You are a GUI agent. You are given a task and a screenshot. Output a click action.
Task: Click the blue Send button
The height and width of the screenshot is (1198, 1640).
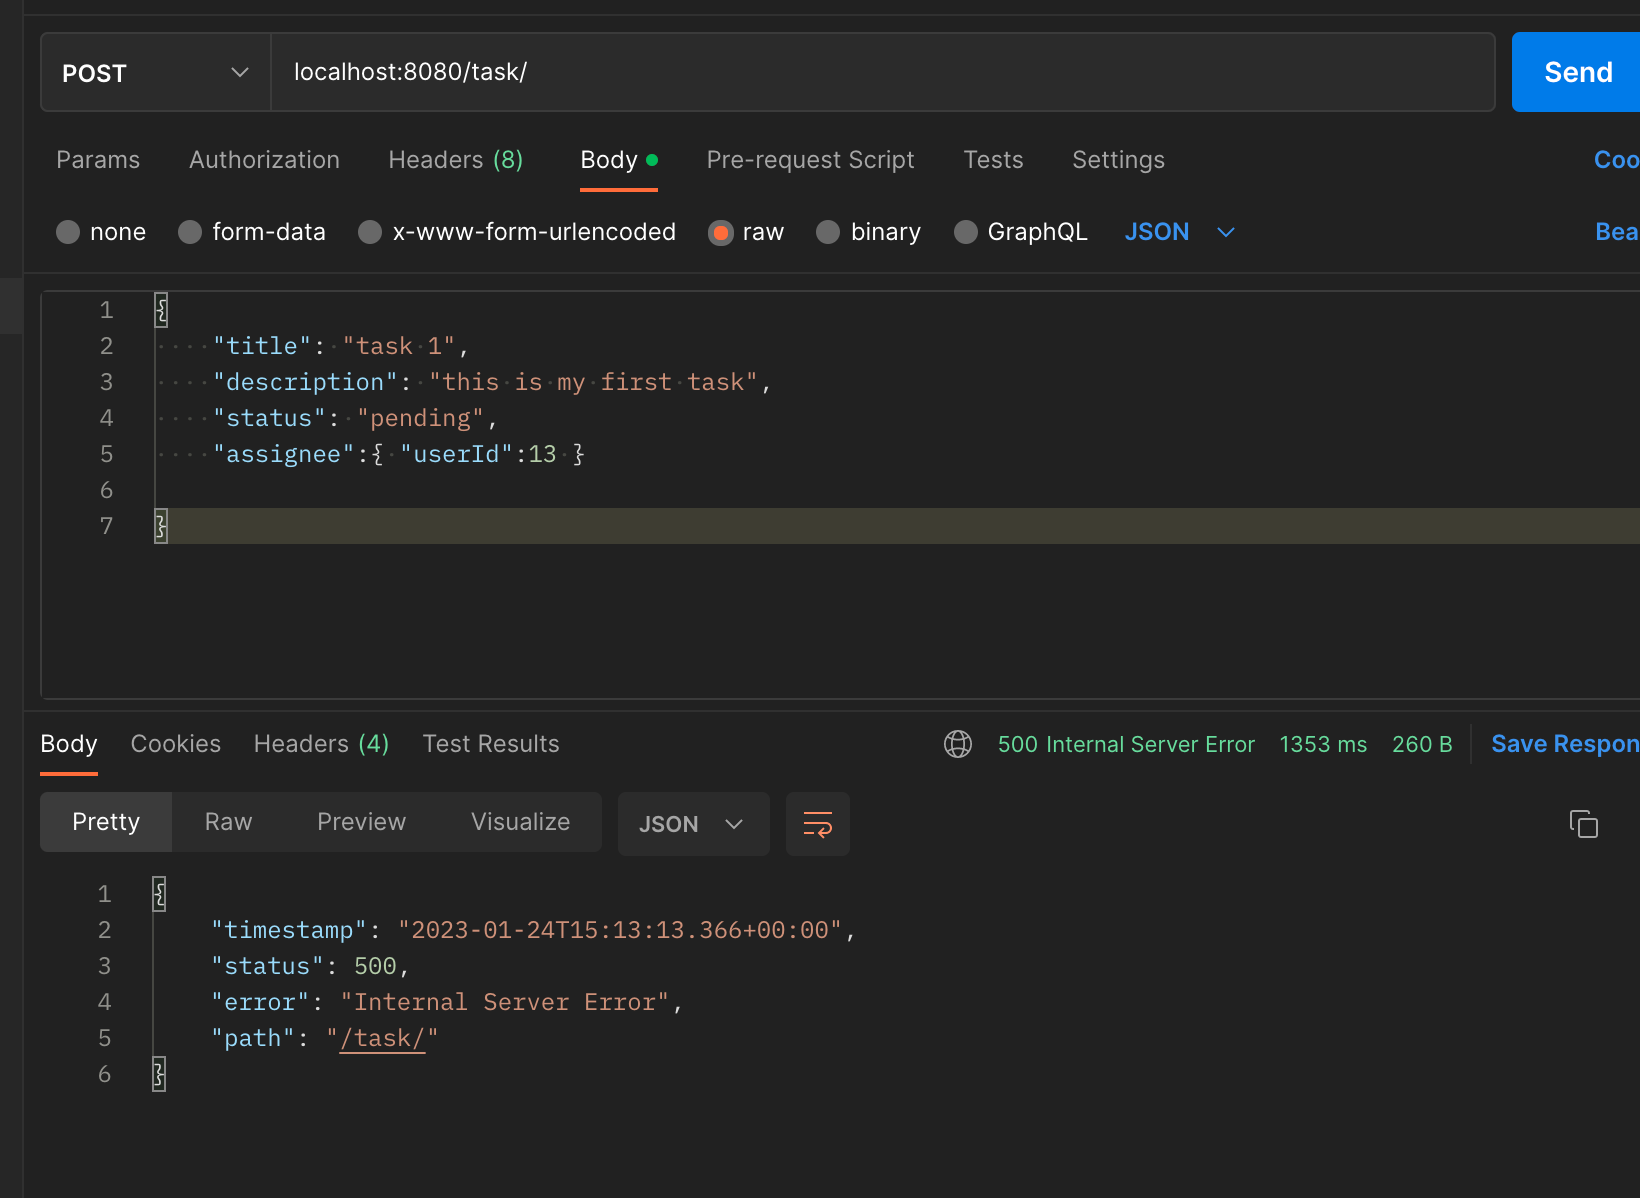(1576, 72)
